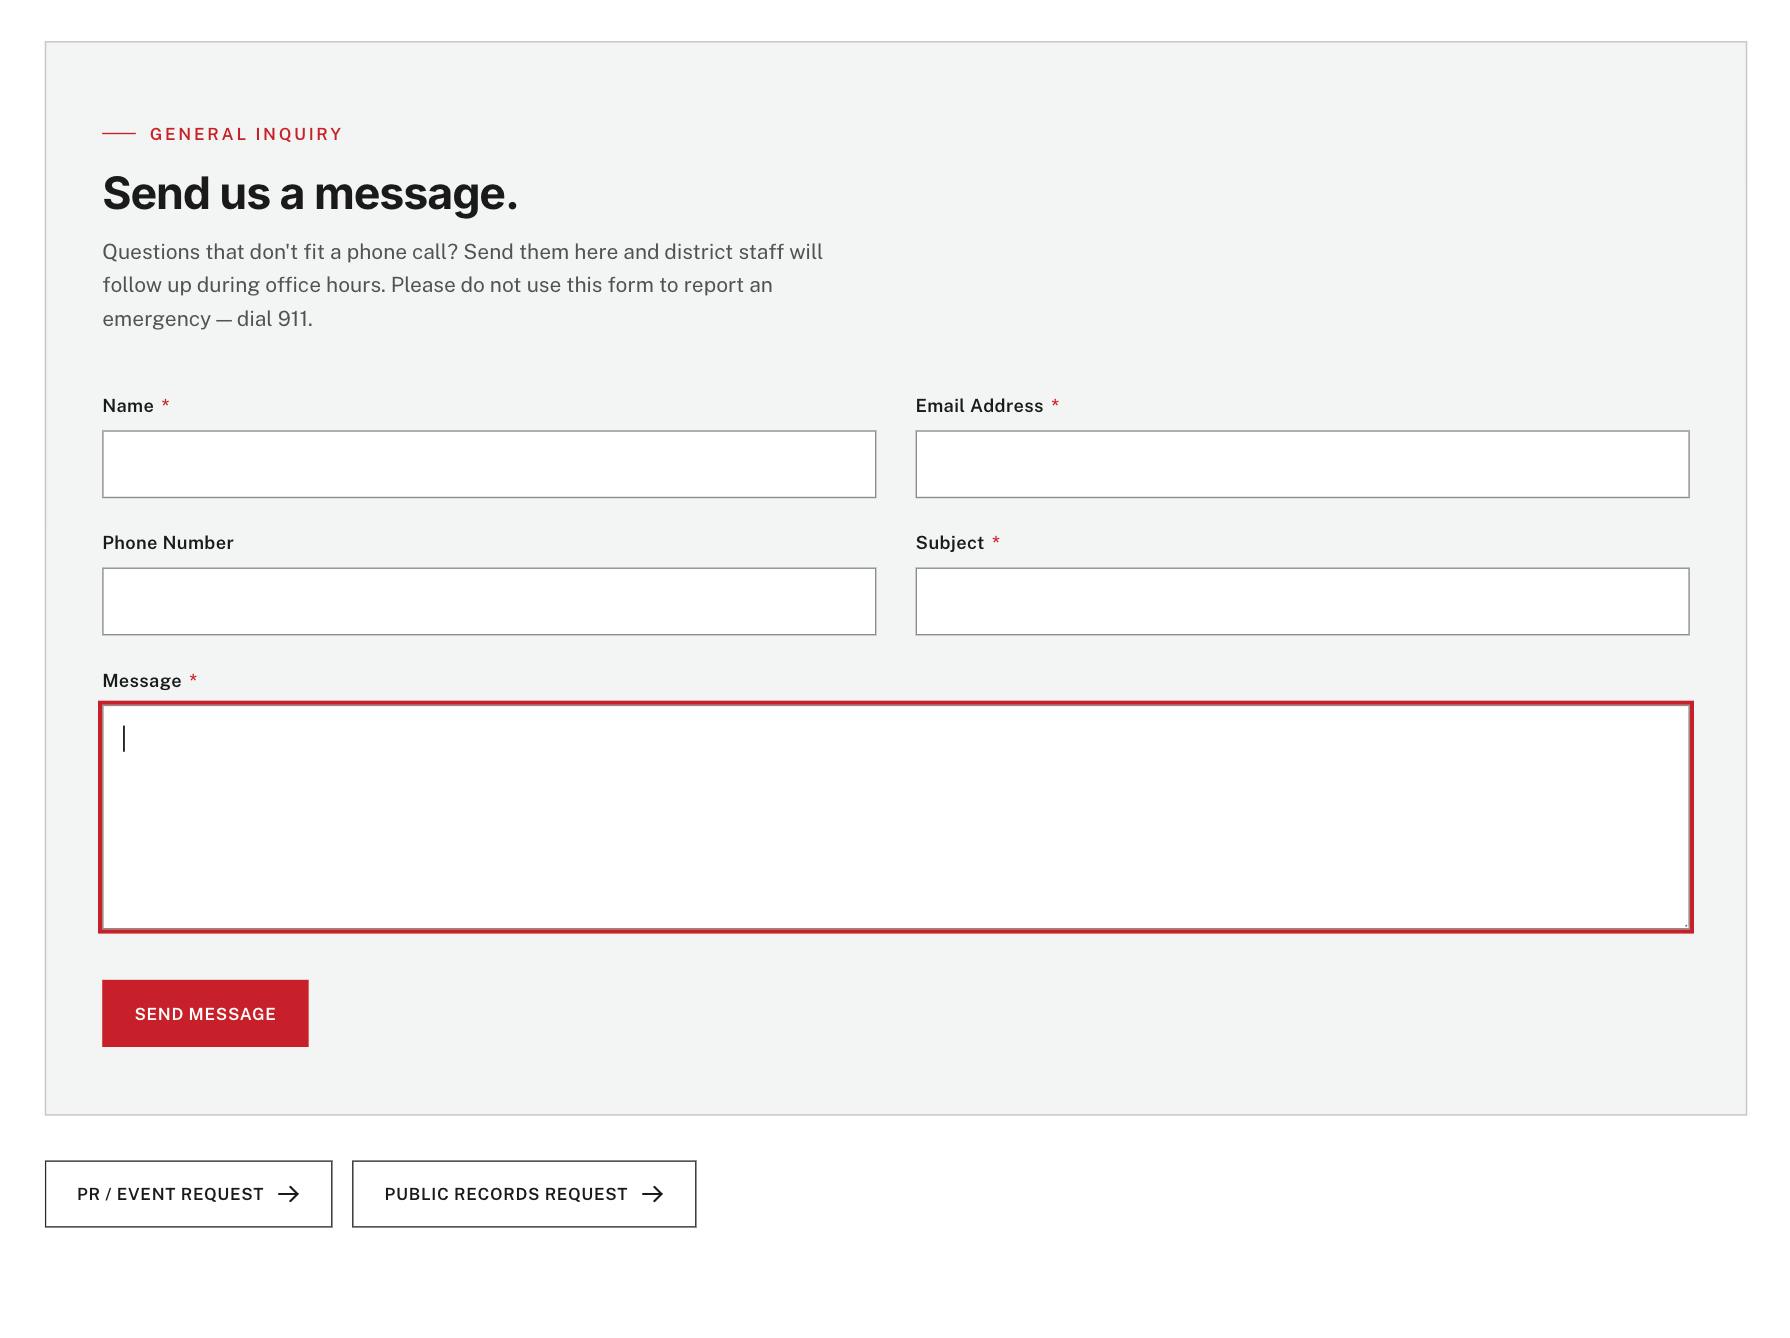Click into the Email Address field
This screenshot has width=1790, height=1338.
(x=1302, y=464)
